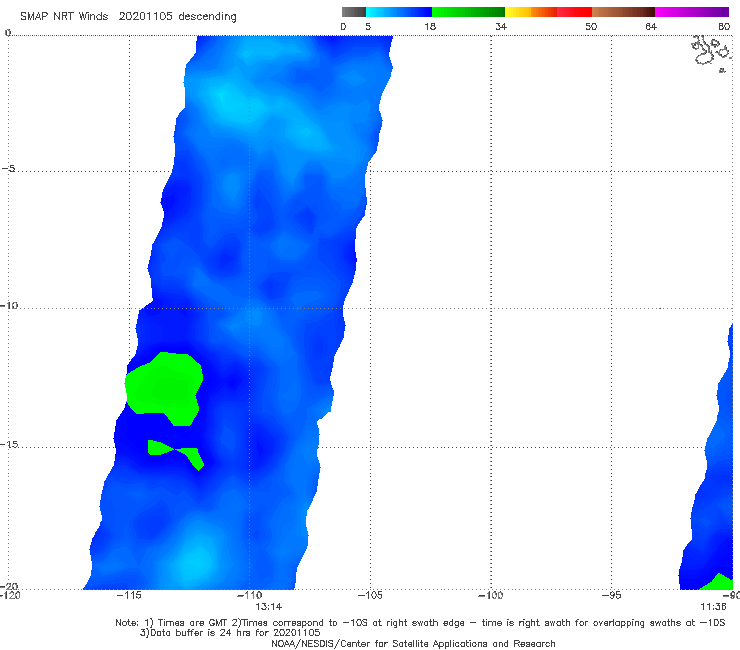Click the note line beginning 'Note: 1) Times are GMT'
Viewport: 740px width, 650px height.
point(420,623)
